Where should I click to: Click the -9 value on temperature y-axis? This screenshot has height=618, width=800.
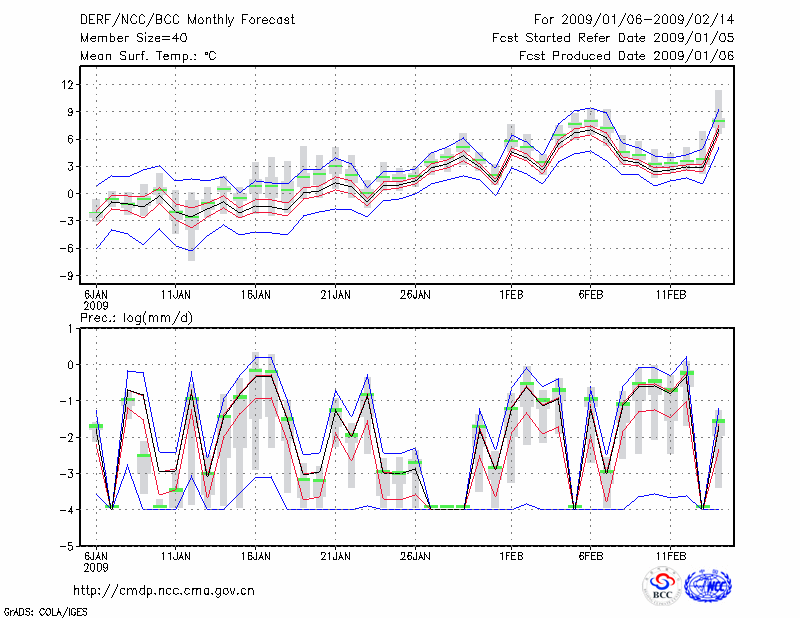click(x=66, y=276)
